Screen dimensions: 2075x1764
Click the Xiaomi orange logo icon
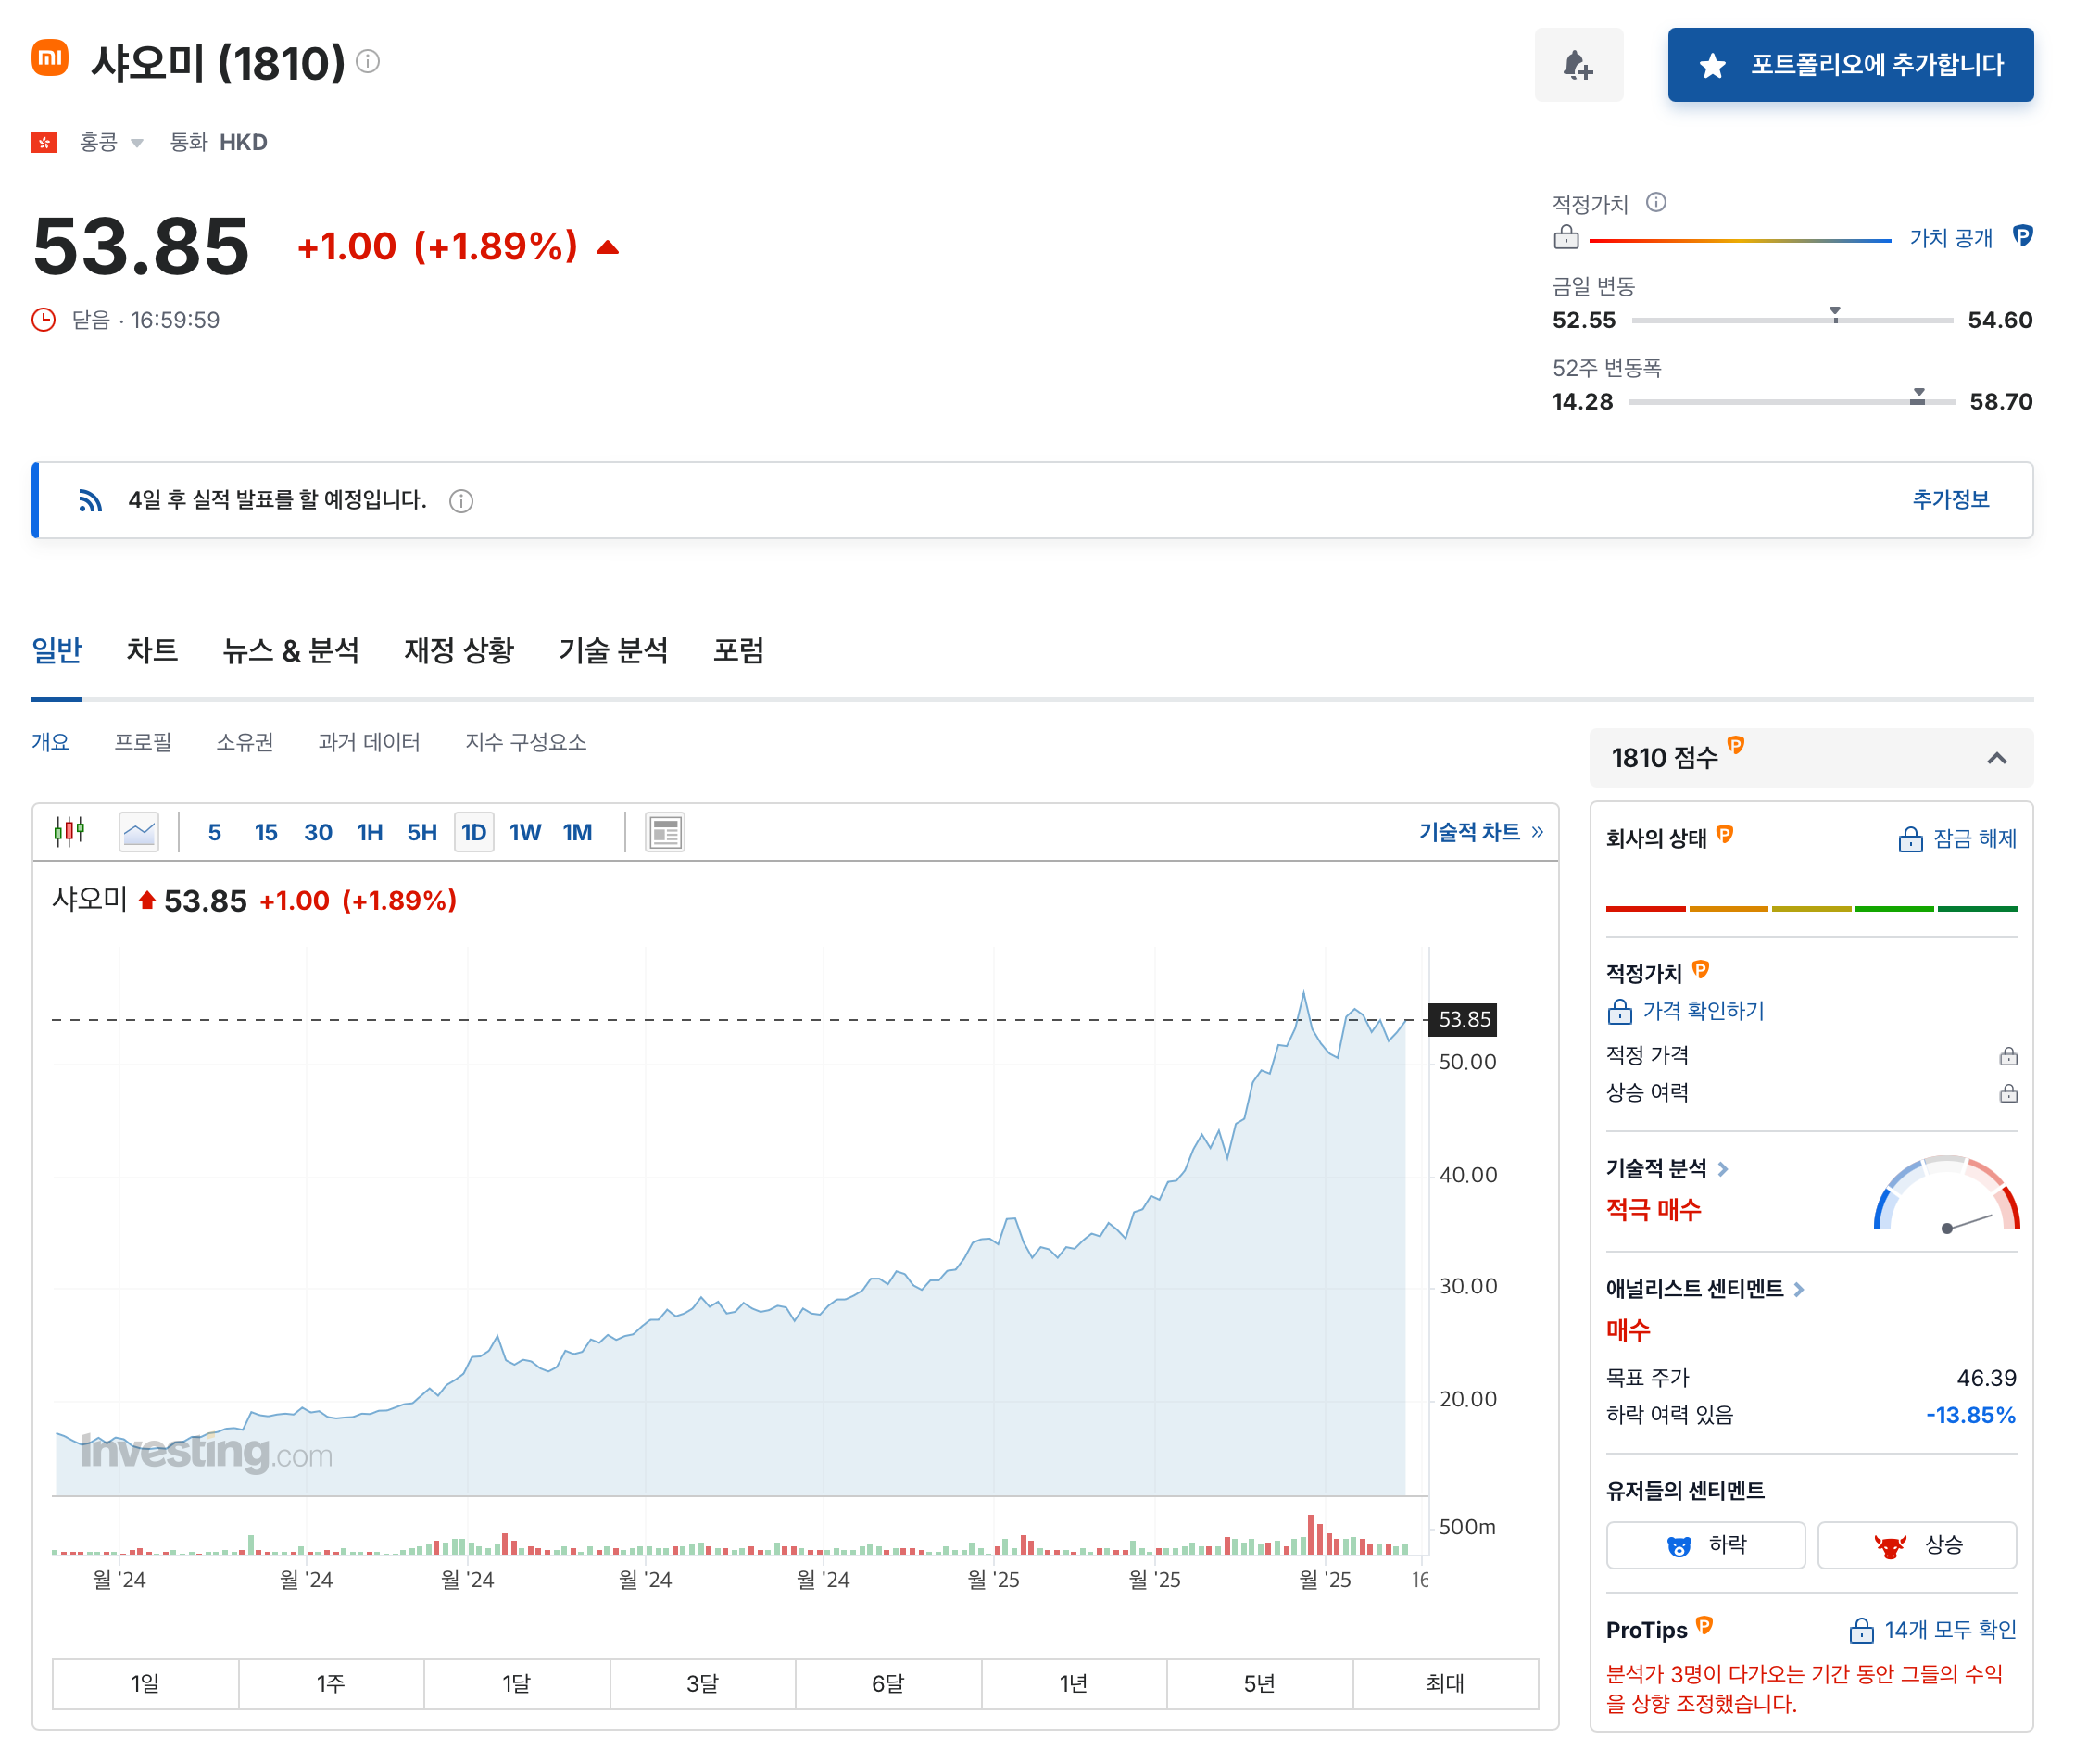tap(49, 58)
